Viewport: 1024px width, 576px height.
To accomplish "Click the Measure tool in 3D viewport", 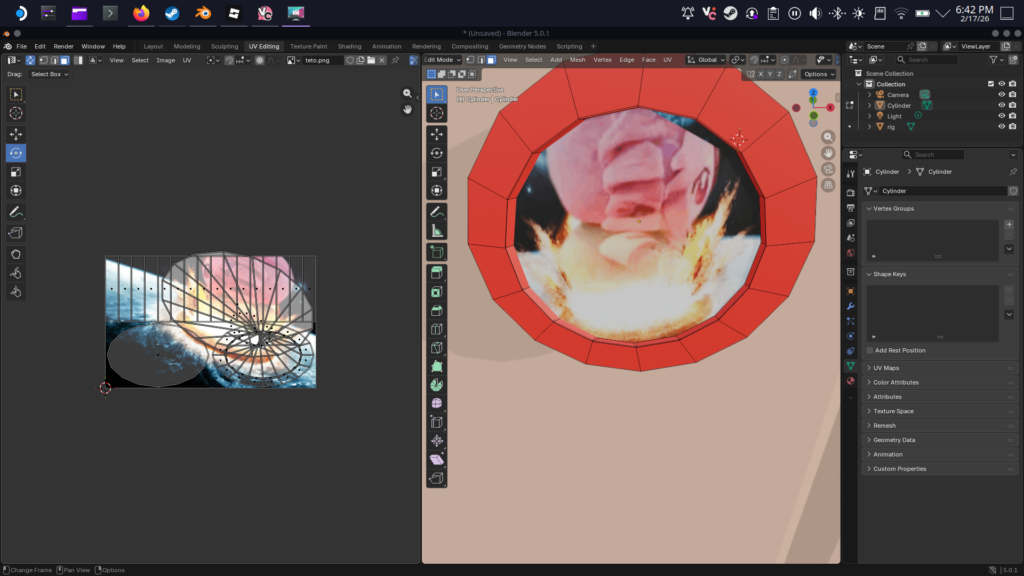I will pos(437,231).
